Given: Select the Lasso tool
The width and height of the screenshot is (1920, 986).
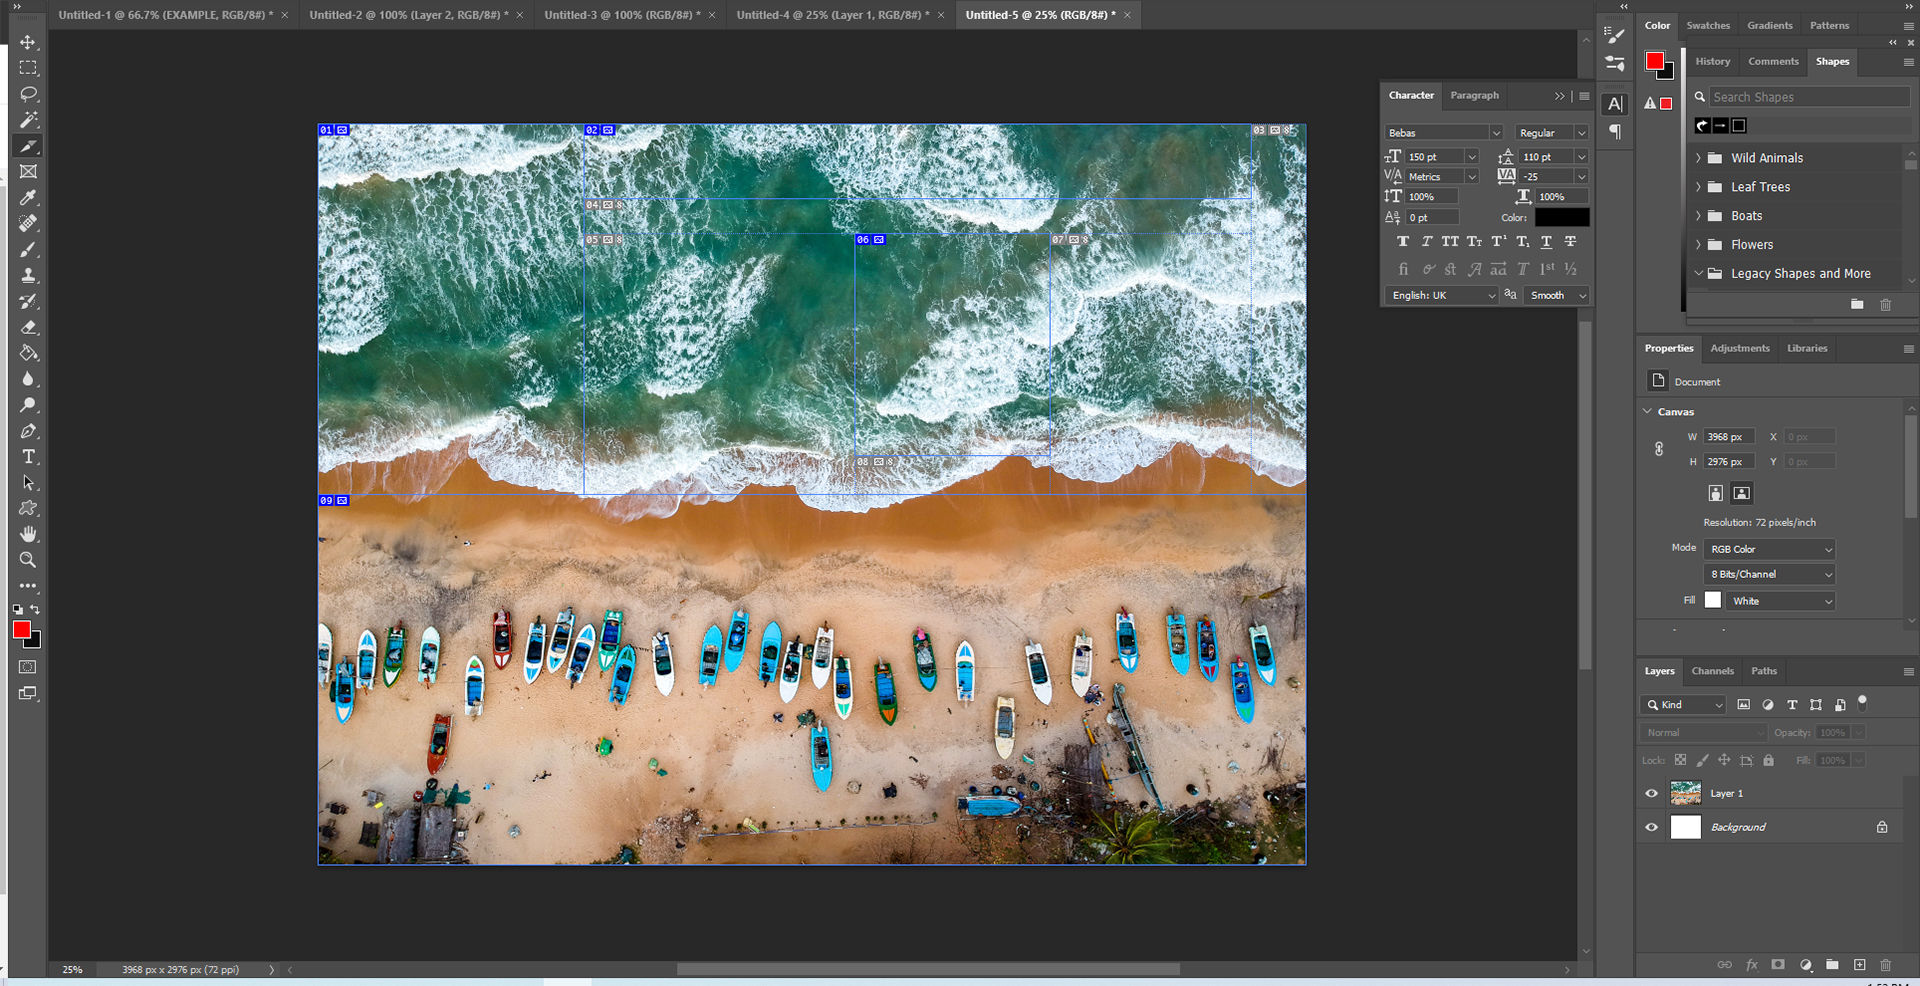Looking at the screenshot, I should click(x=28, y=94).
